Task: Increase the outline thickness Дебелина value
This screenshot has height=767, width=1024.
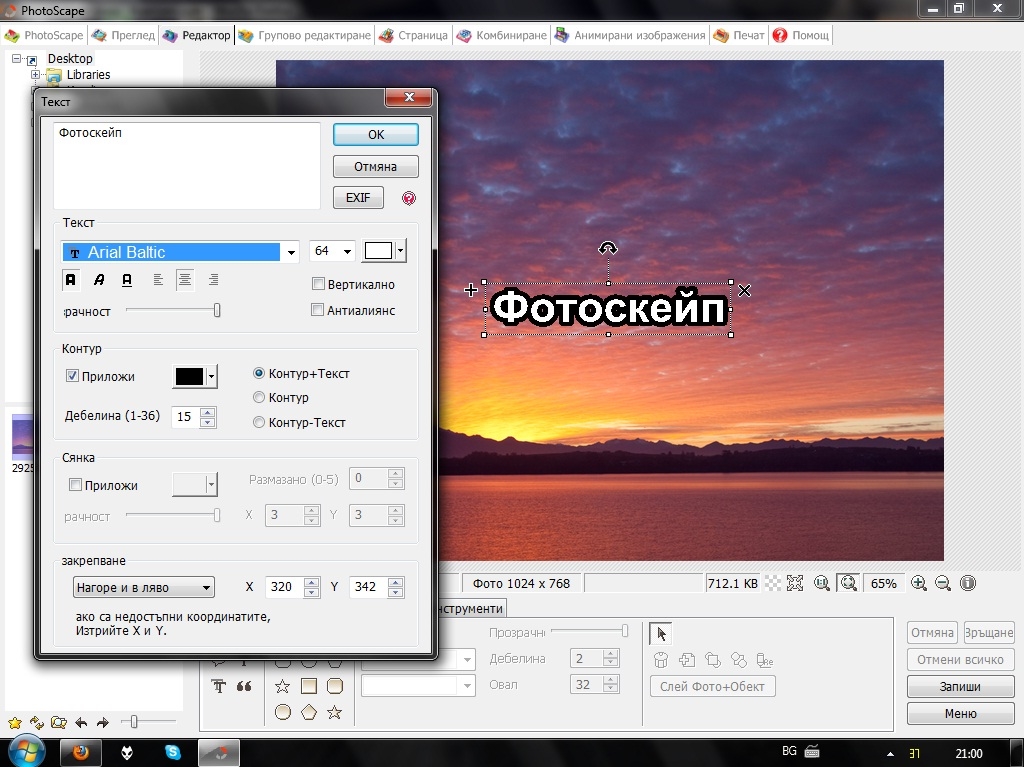Action: [208, 412]
